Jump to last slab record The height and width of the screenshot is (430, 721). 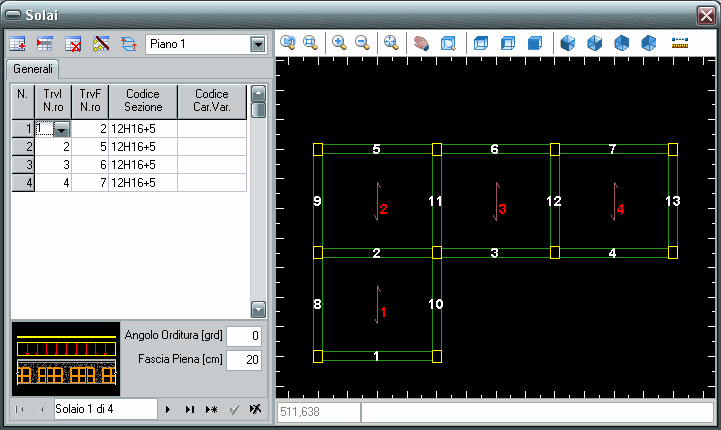pyautogui.click(x=189, y=409)
